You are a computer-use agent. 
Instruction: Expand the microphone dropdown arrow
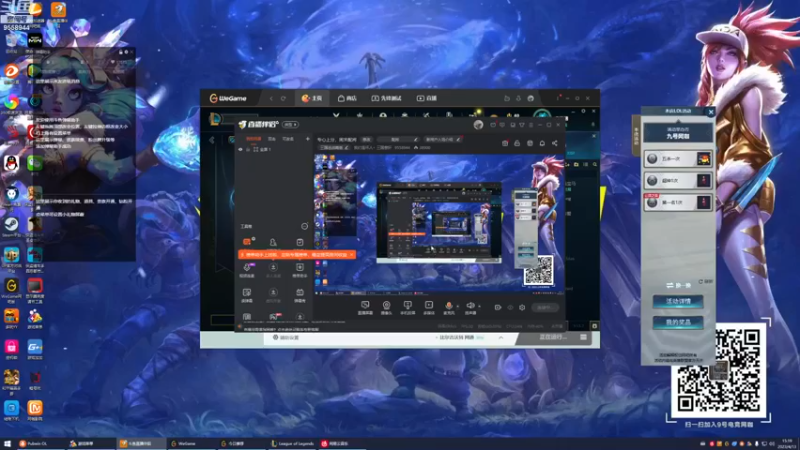(457, 306)
